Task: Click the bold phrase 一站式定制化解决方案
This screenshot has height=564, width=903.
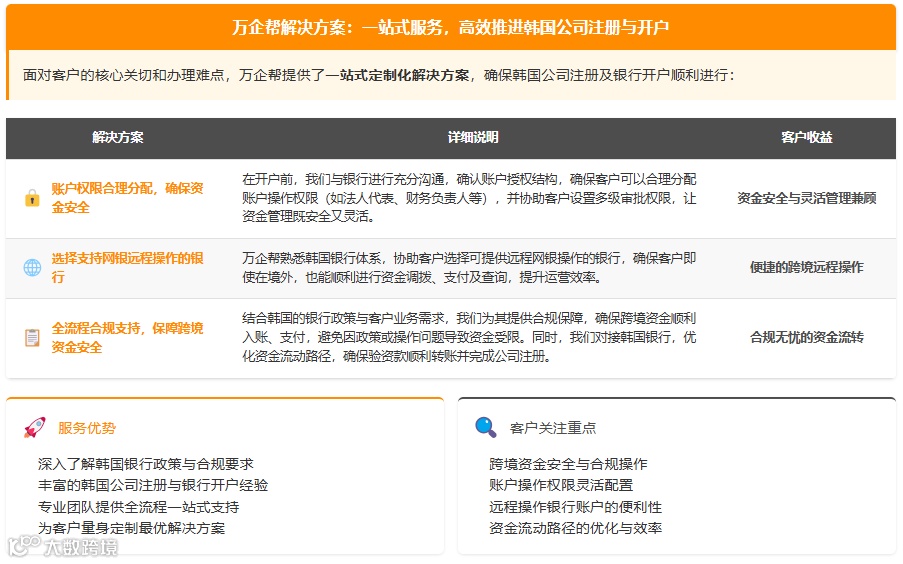Action: [x=397, y=75]
